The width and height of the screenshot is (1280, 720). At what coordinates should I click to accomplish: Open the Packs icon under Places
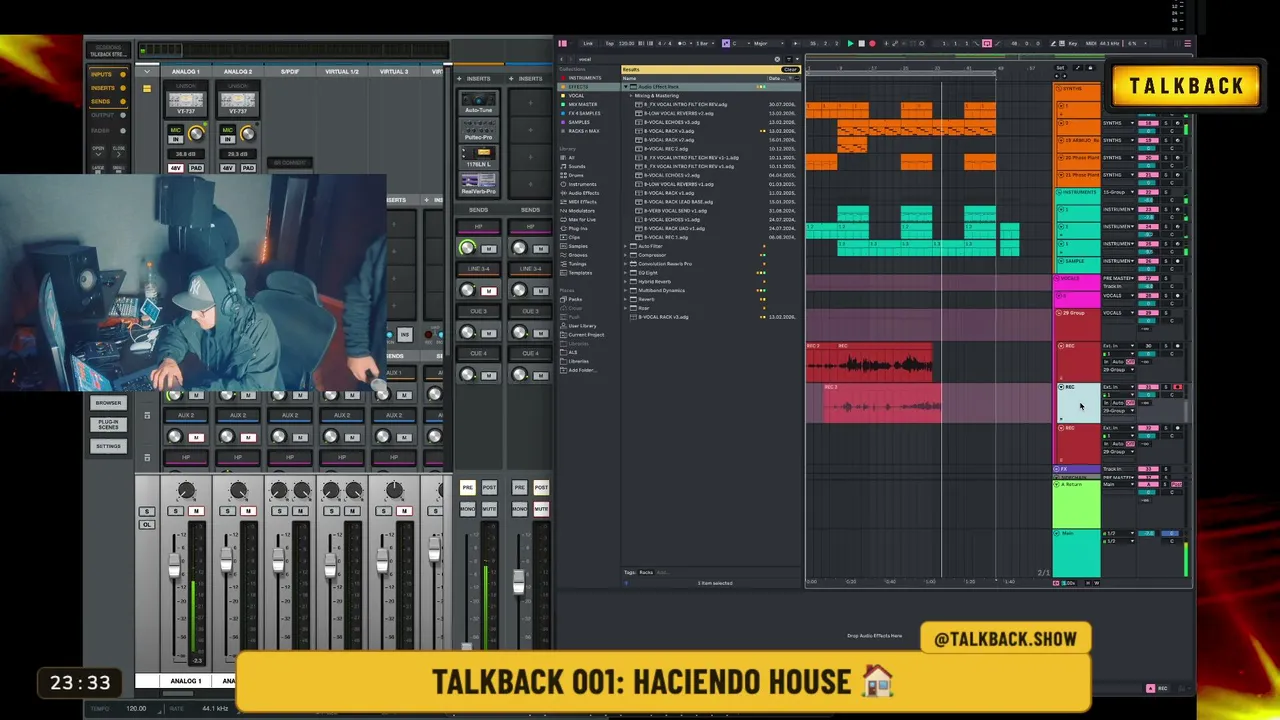click(x=564, y=299)
